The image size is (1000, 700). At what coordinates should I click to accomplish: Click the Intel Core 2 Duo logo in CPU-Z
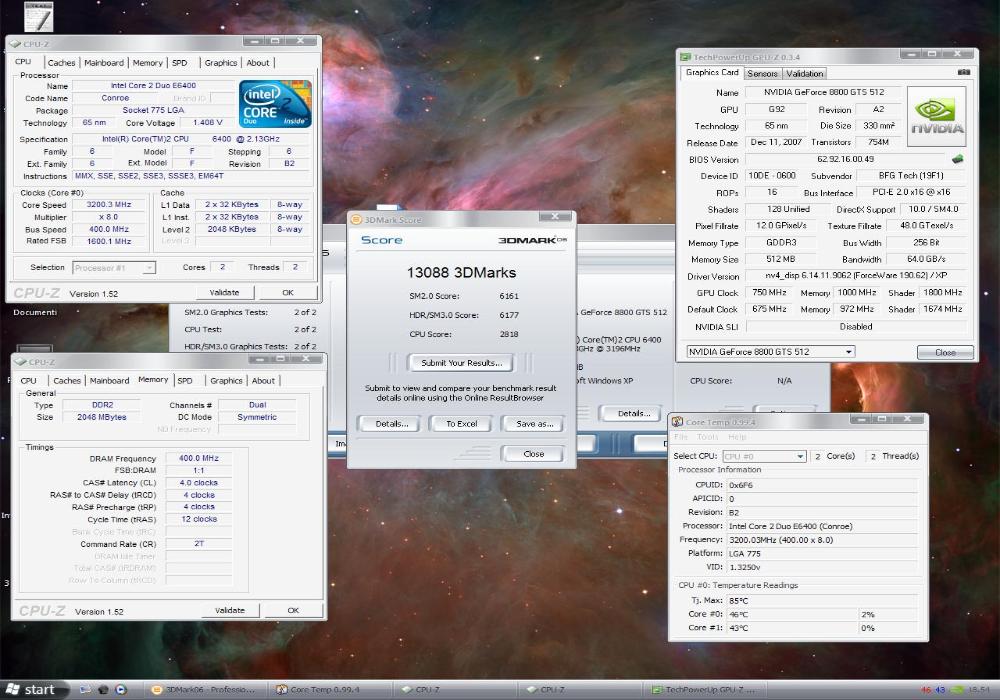tap(275, 104)
